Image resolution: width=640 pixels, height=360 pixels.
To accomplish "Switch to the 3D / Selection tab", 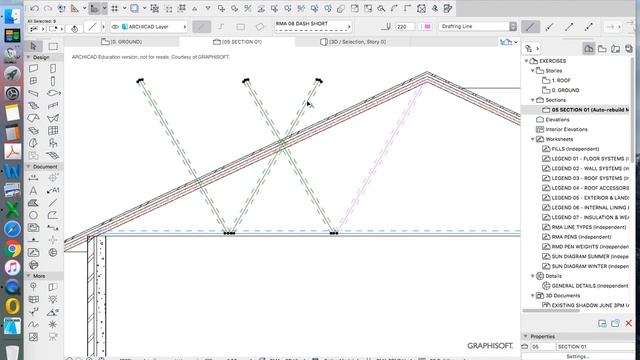I will coord(353,42).
